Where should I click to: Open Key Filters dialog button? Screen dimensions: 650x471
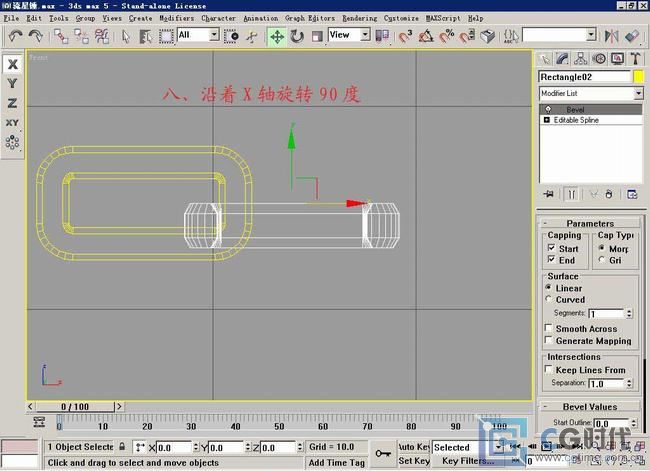point(468,461)
